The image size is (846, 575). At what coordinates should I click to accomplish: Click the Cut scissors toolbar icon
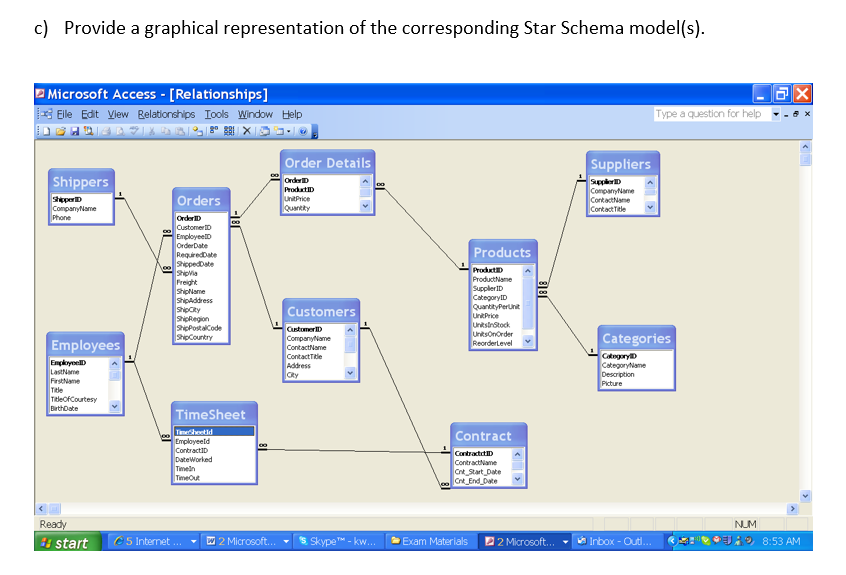[152, 131]
